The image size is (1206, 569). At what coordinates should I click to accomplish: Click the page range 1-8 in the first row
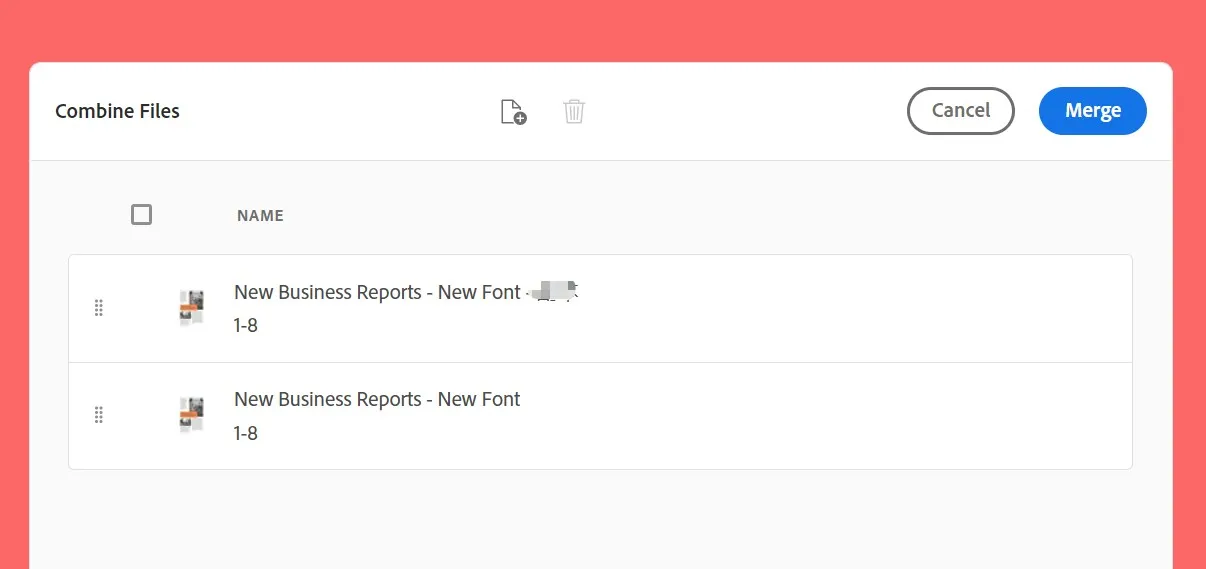246,326
